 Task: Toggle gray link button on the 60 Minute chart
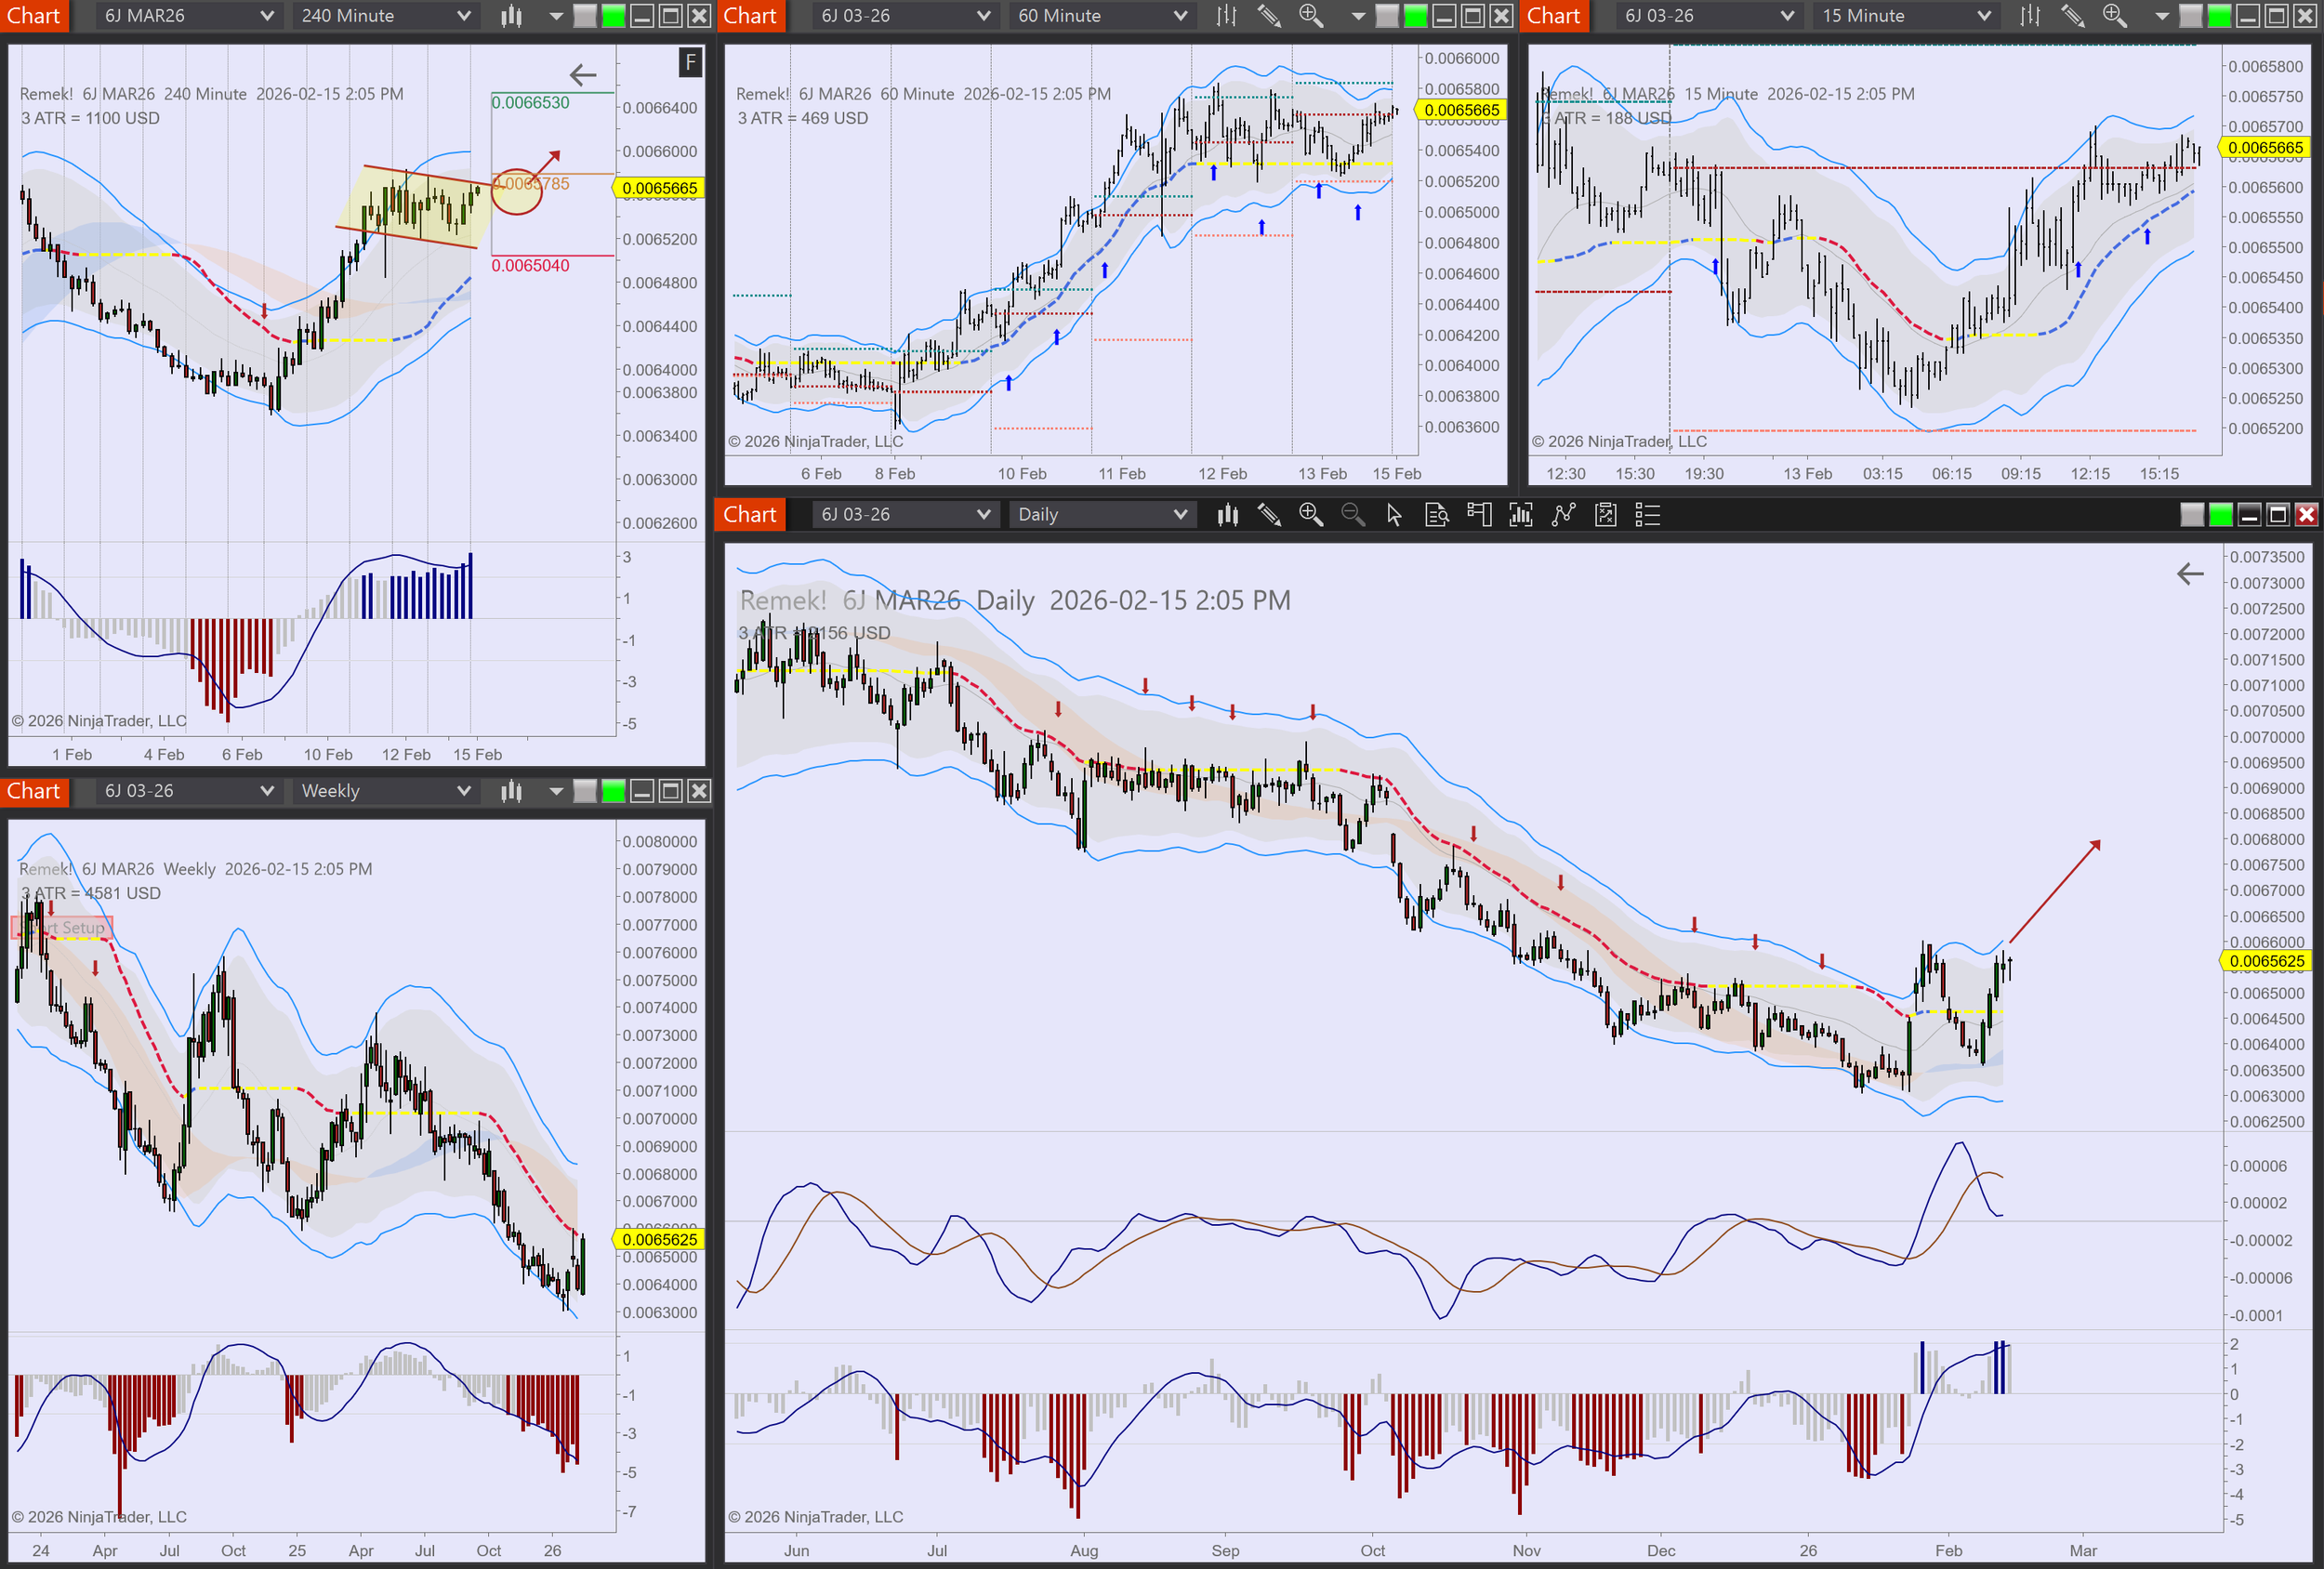(x=1387, y=16)
